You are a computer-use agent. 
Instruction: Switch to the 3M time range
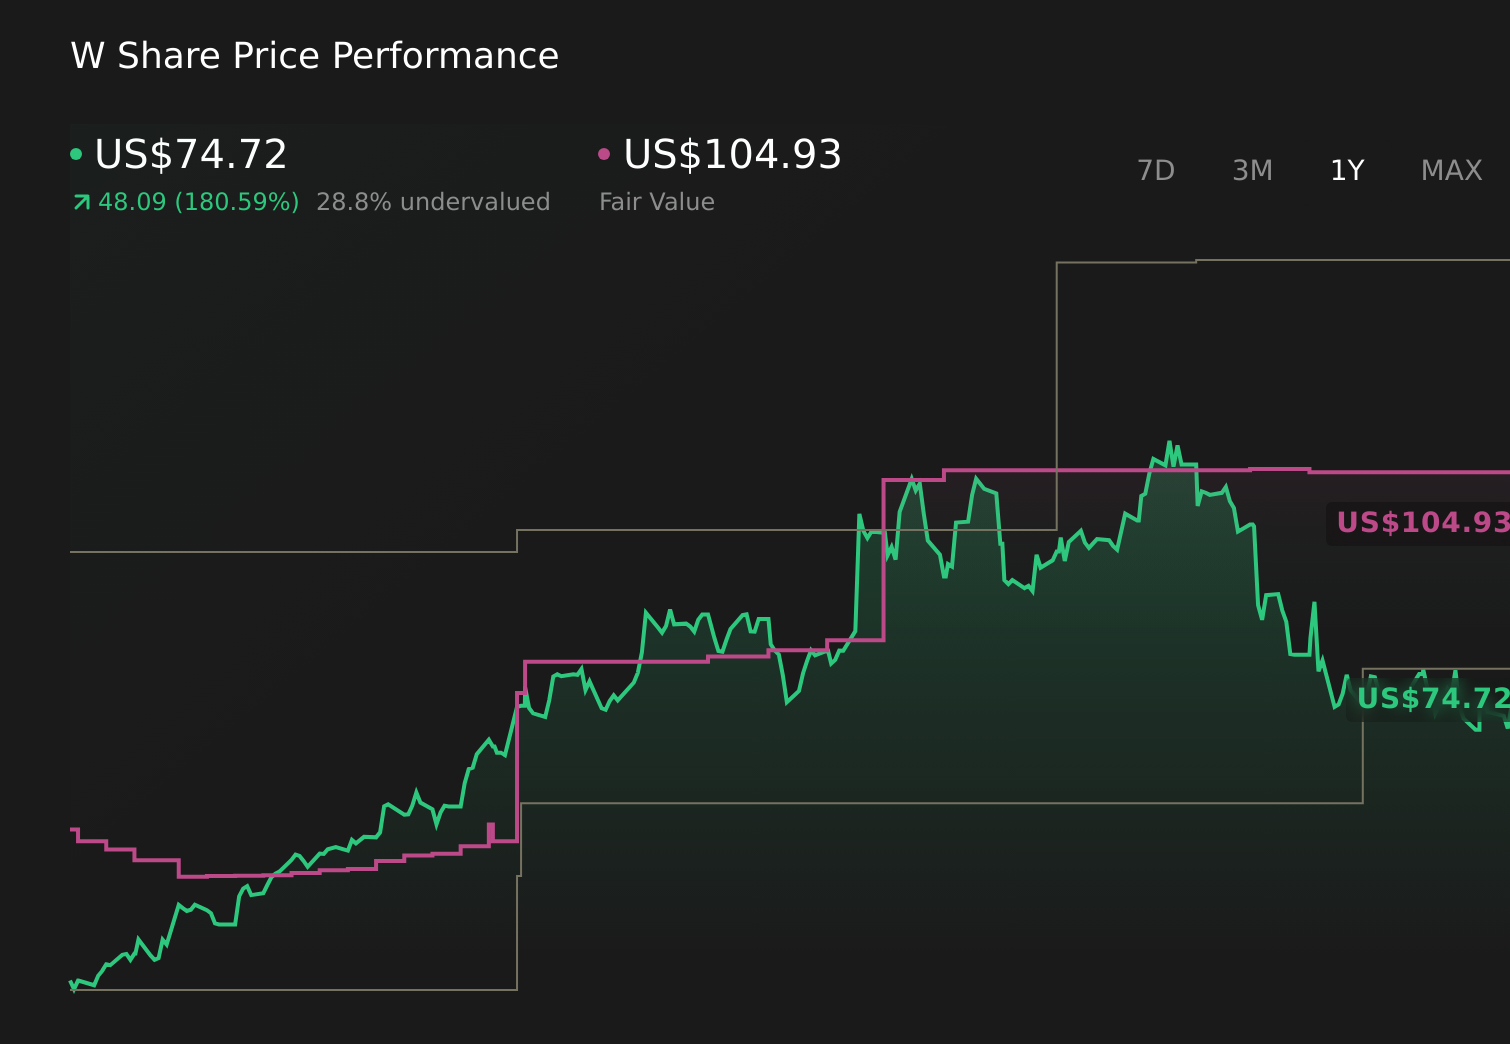tap(1251, 170)
